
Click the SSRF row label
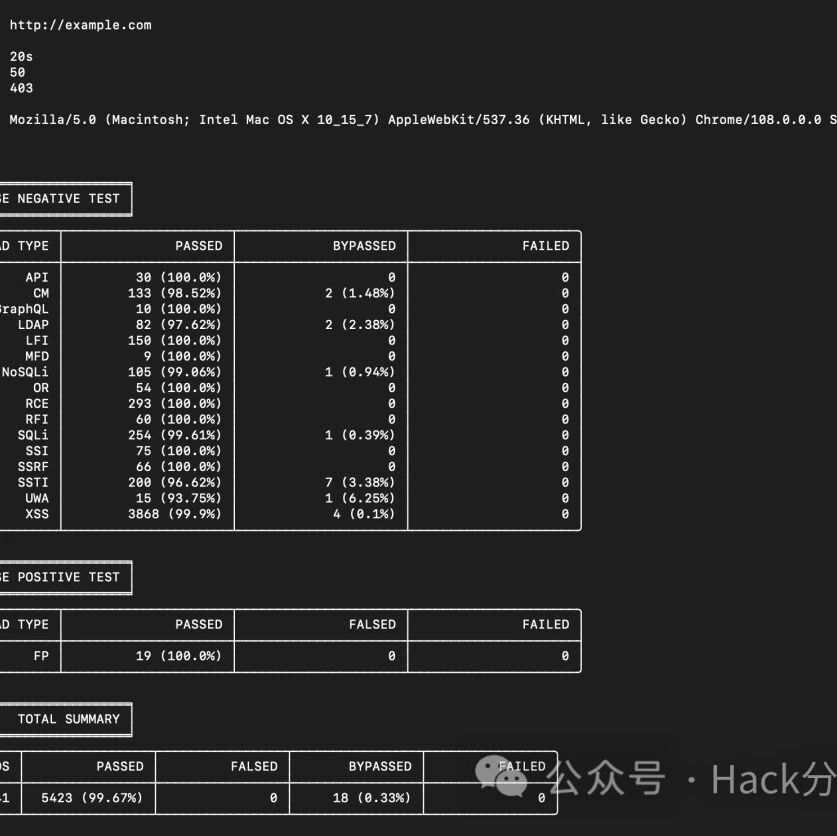coord(33,467)
